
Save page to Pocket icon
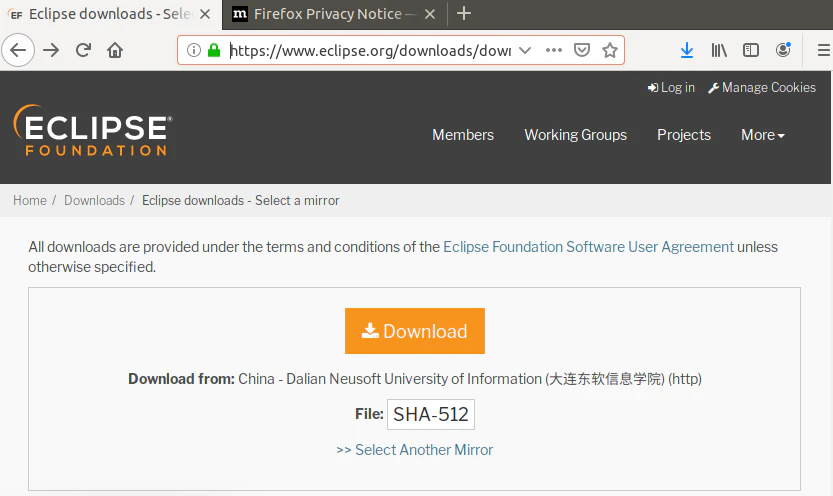(582, 50)
